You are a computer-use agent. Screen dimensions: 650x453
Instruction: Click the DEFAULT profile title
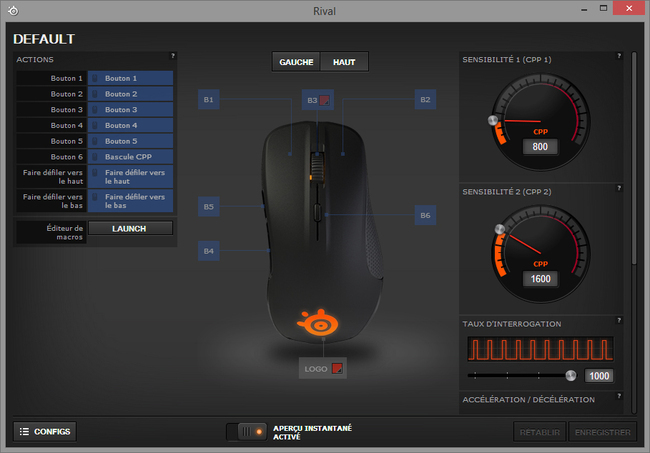(44, 39)
